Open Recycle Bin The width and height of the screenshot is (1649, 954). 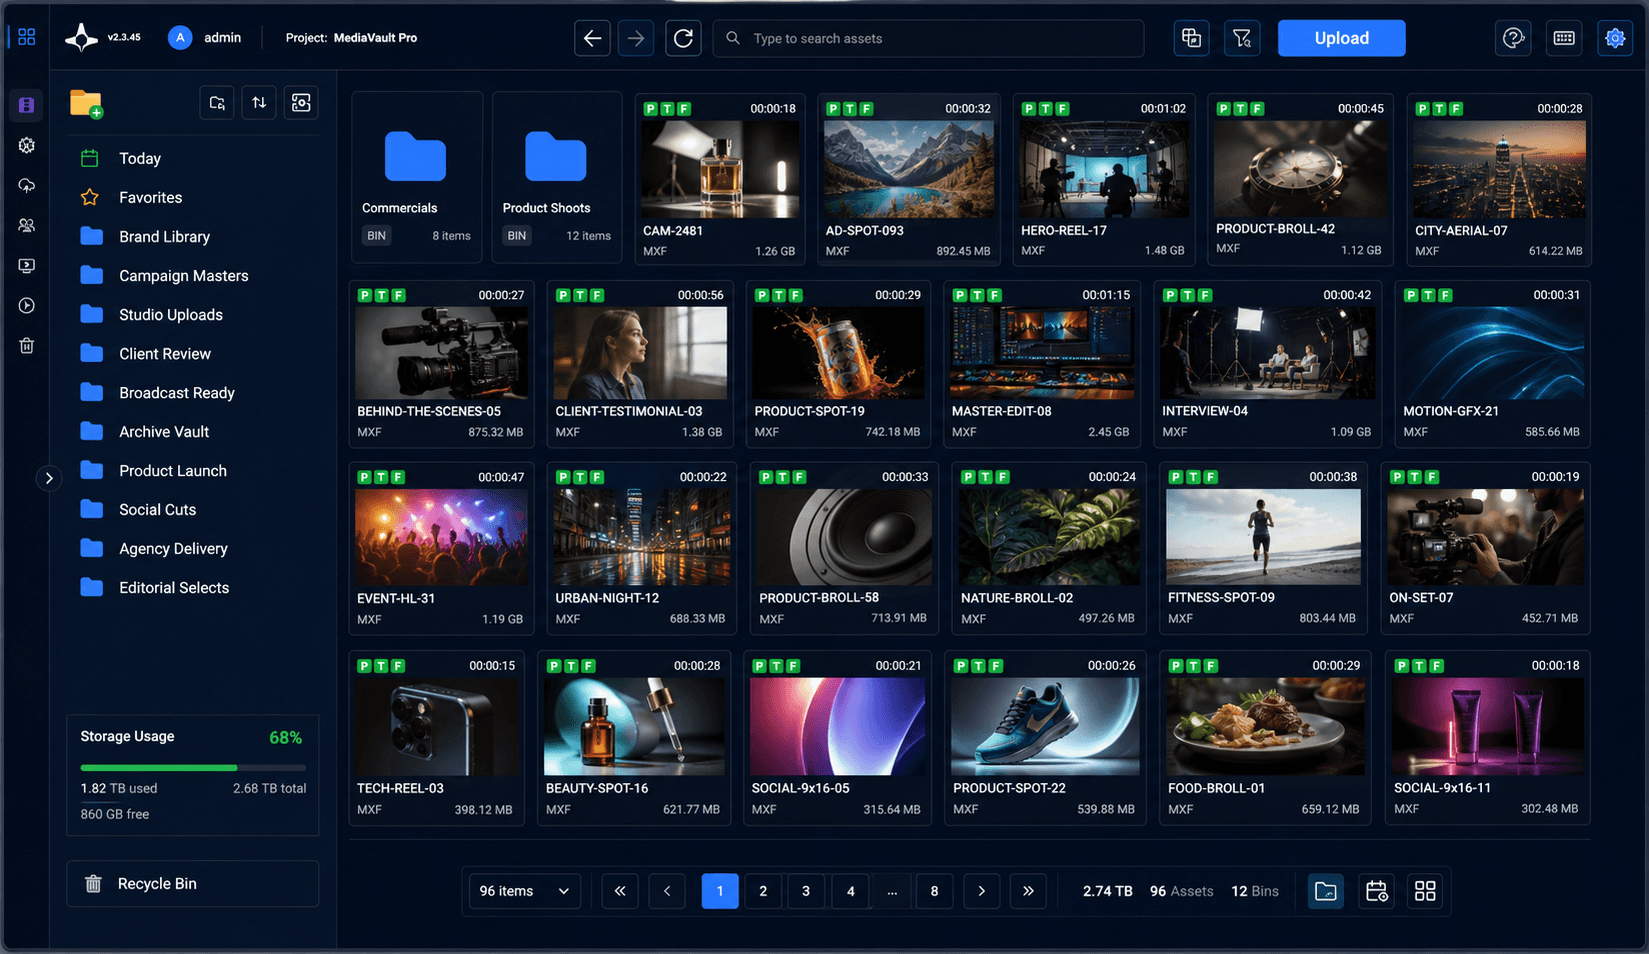click(193, 884)
